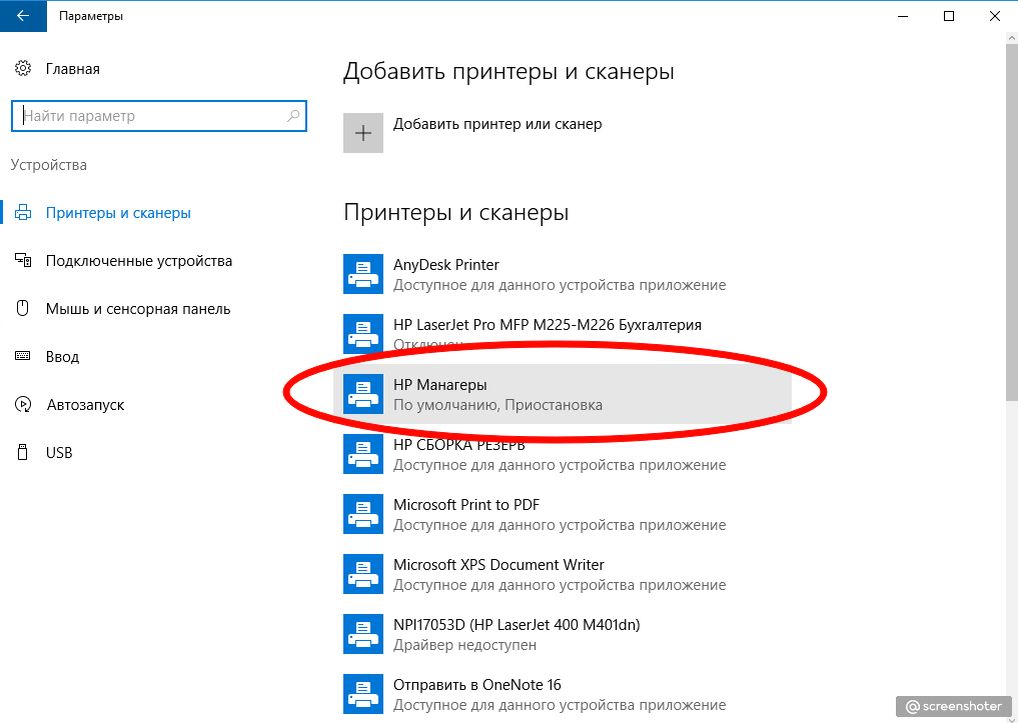The width and height of the screenshot is (1018, 723).
Task: Minimize the Параметры window
Action: 903,16
